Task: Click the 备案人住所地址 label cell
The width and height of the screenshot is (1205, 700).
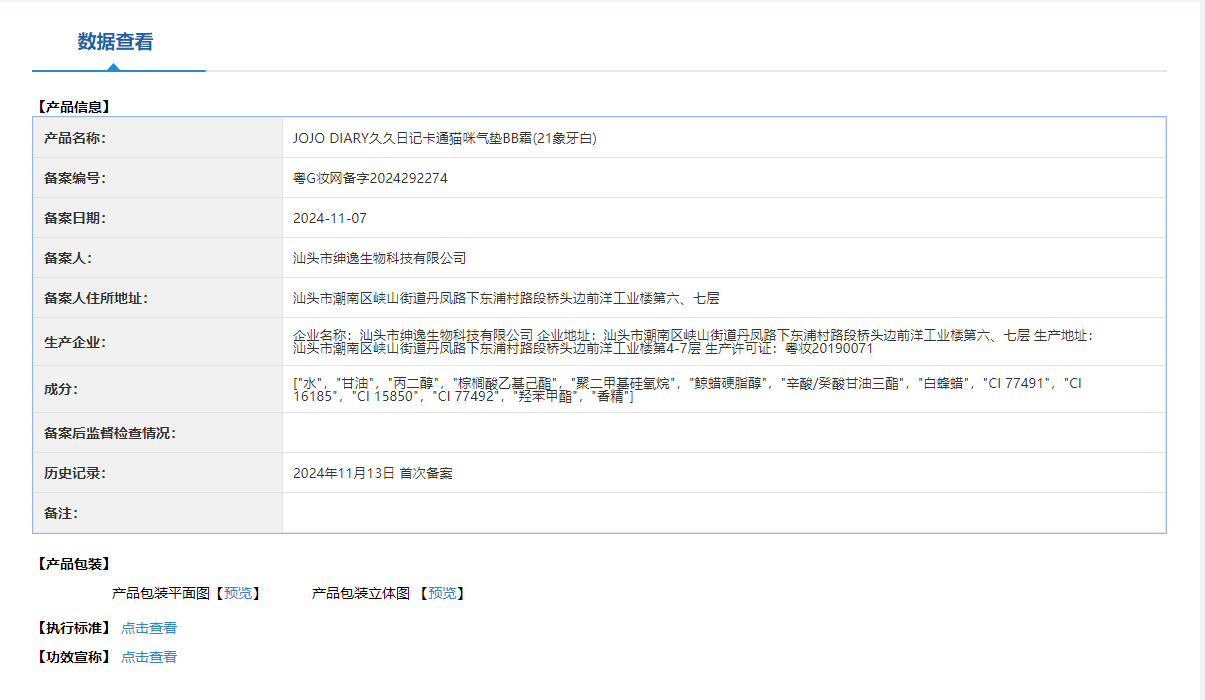Action: pyautogui.click(x=158, y=298)
